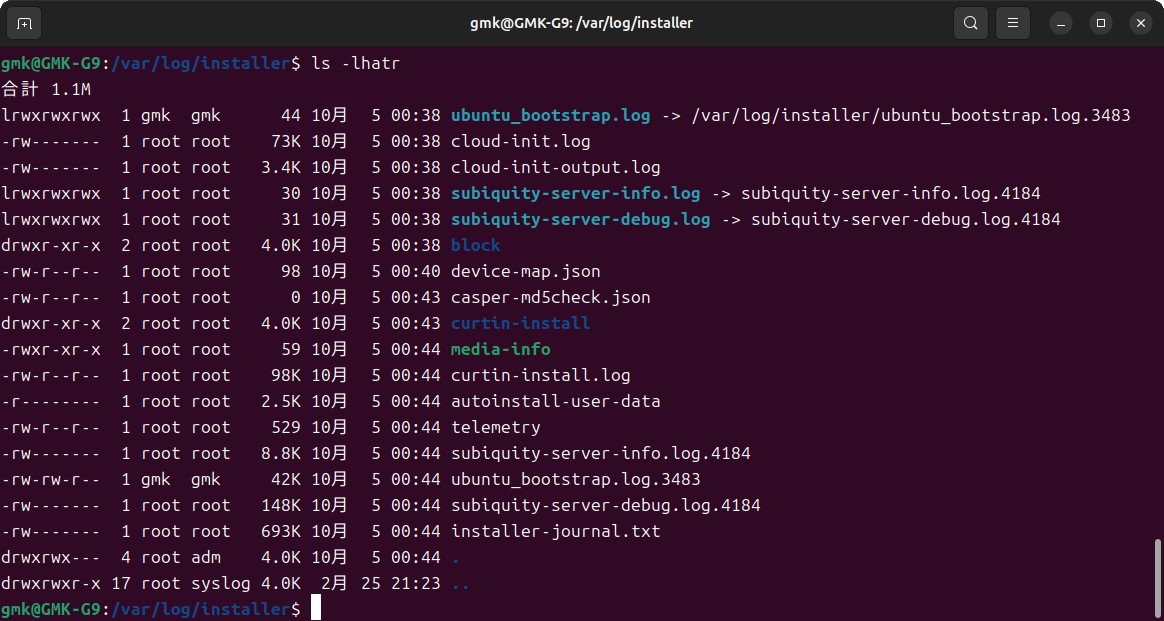Click the subiquity-server-debug.log symlink name
The width and height of the screenshot is (1164, 621).
point(581,220)
